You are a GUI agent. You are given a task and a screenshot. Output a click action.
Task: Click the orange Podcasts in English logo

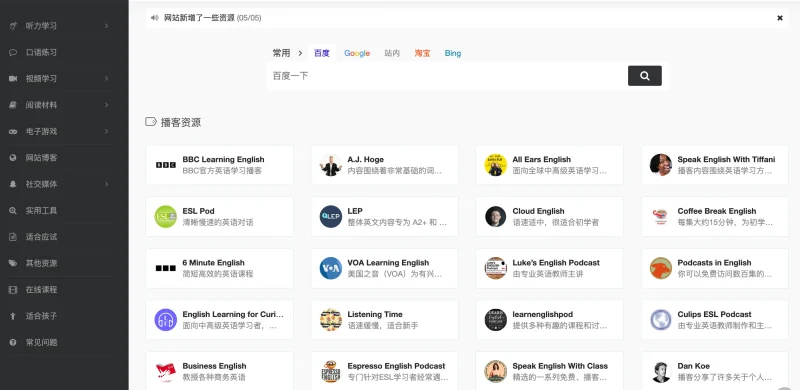[661, 268]
